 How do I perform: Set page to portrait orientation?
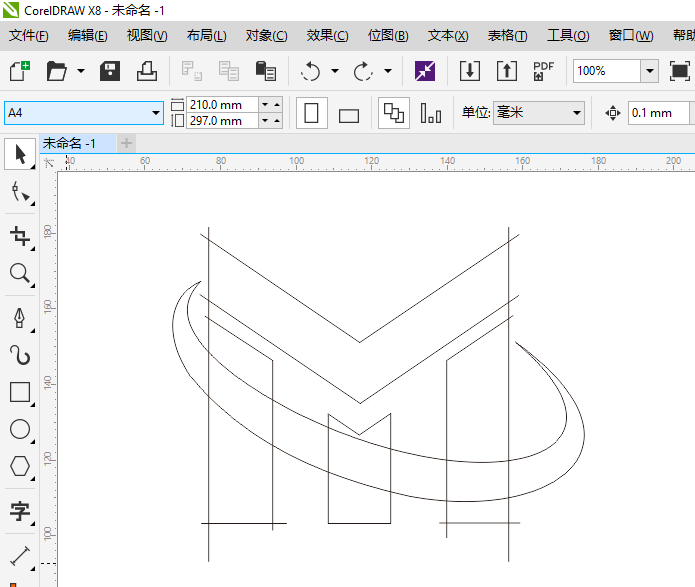point(312,113)
